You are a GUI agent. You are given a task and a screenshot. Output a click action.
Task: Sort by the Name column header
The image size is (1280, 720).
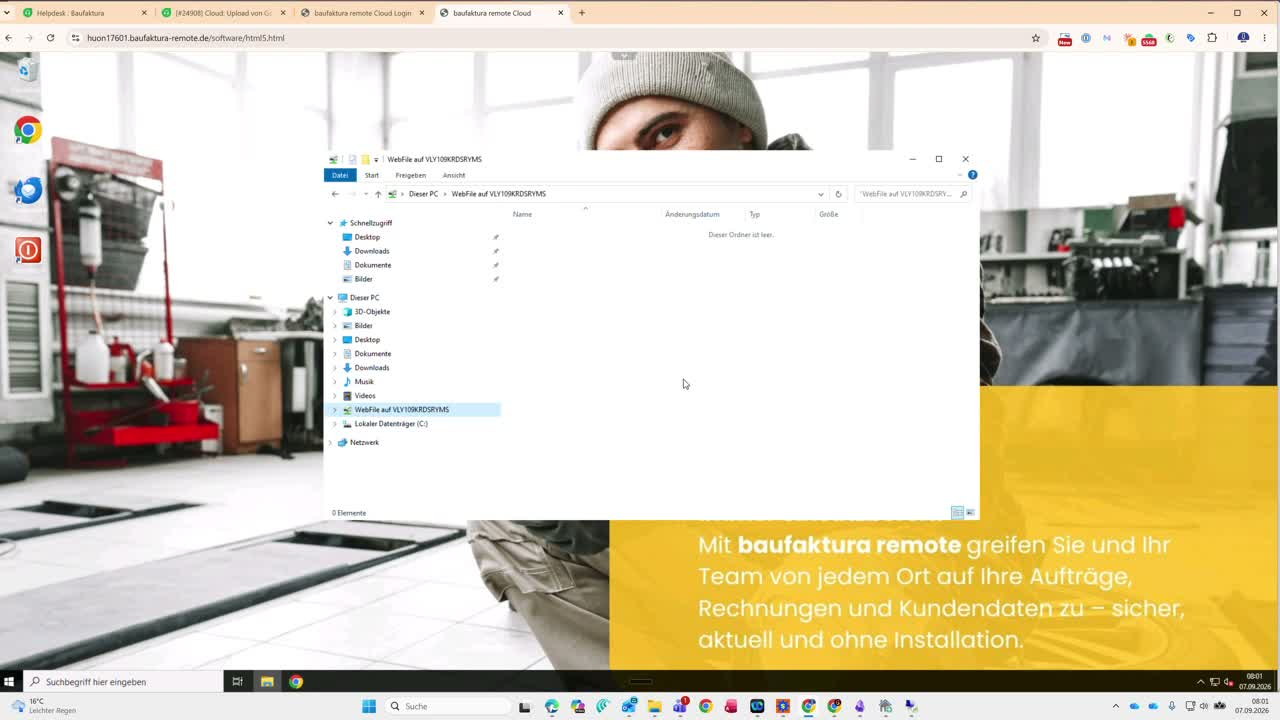[x=522, y=214]
